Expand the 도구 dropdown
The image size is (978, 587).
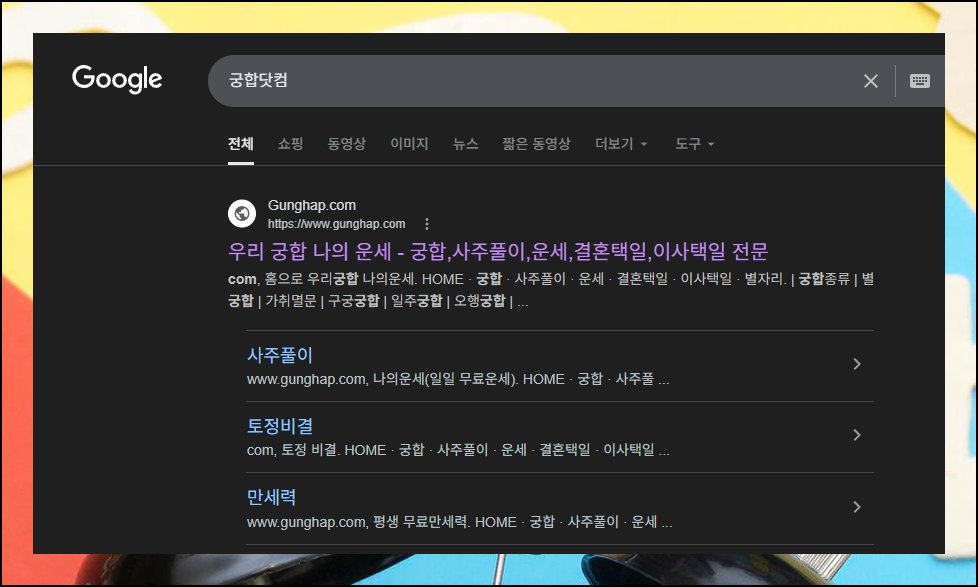694,144
